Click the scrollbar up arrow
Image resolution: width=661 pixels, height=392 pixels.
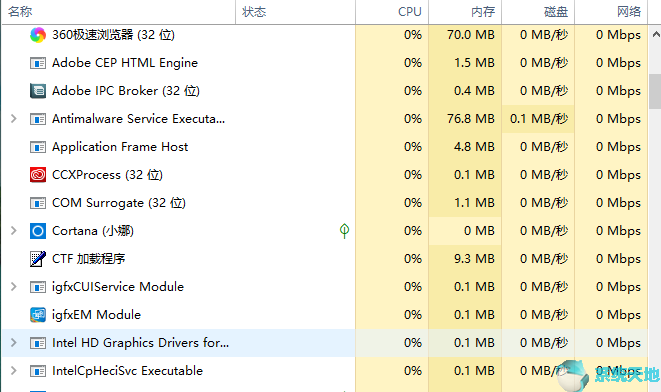click(x=656, y=35)
